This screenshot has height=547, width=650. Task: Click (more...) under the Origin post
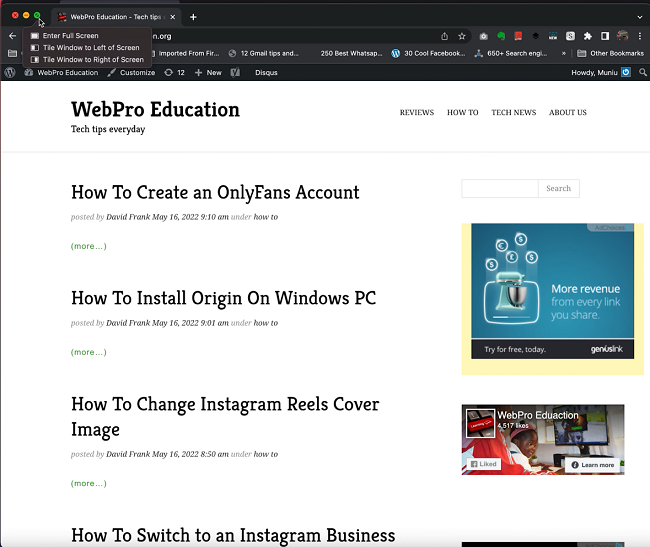click(x=89, y=352)
